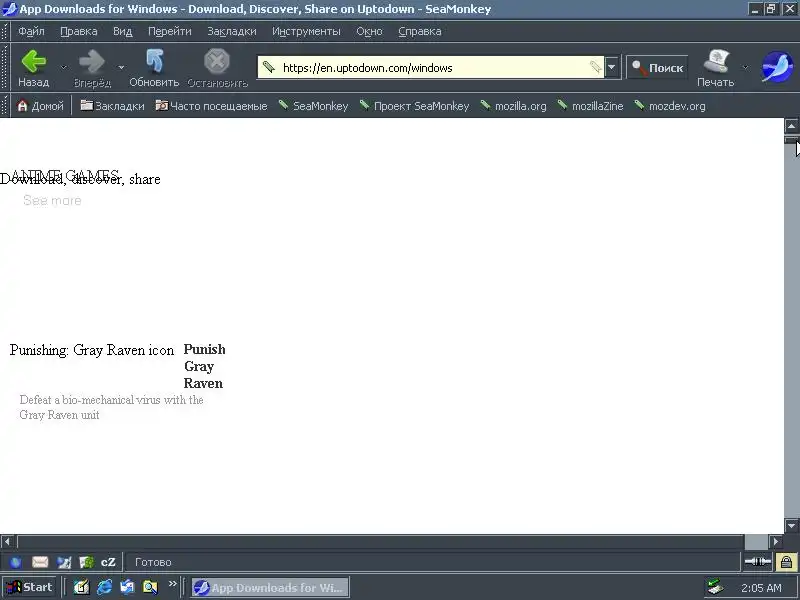
Task: Click the system tray network icon
Action: 715,587
